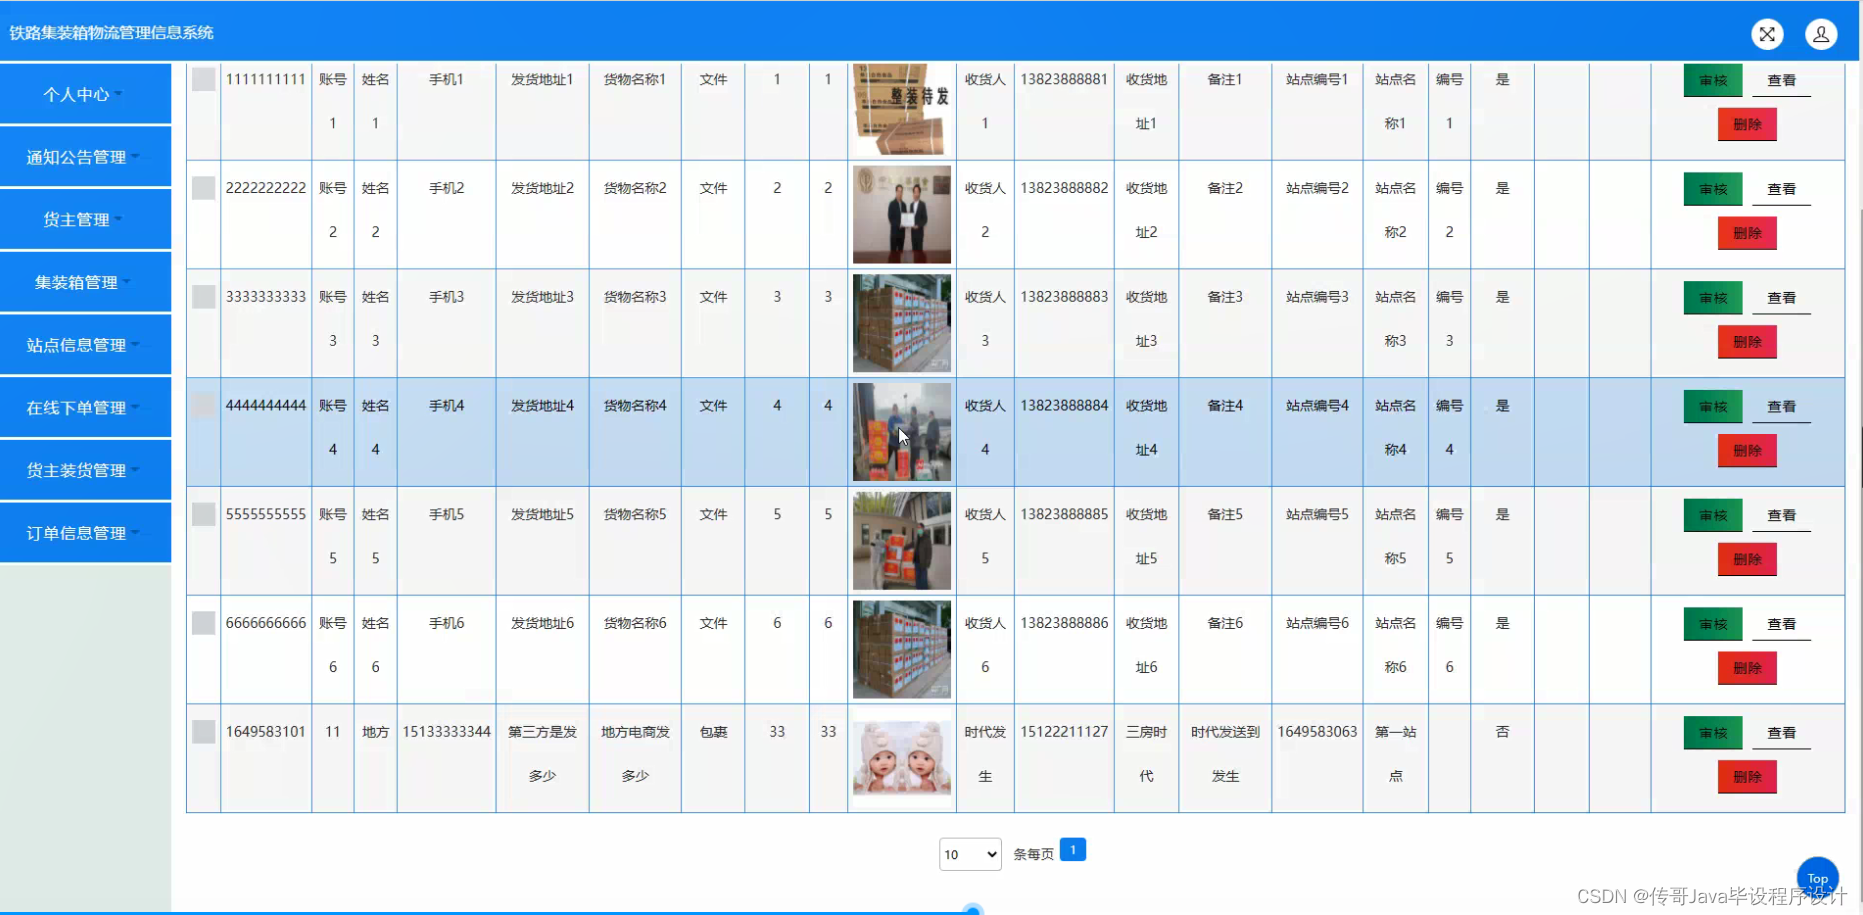Select the row checkbox for 2222222222
Viewport: 1863px width, 915px height.
(x=202, y=188)
